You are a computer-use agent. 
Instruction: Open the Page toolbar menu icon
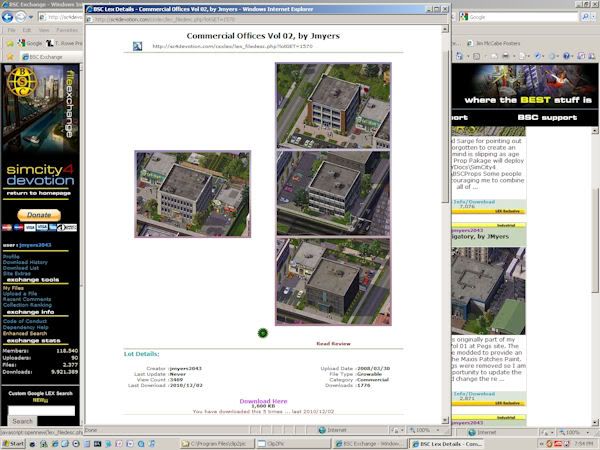coord(522,56)
